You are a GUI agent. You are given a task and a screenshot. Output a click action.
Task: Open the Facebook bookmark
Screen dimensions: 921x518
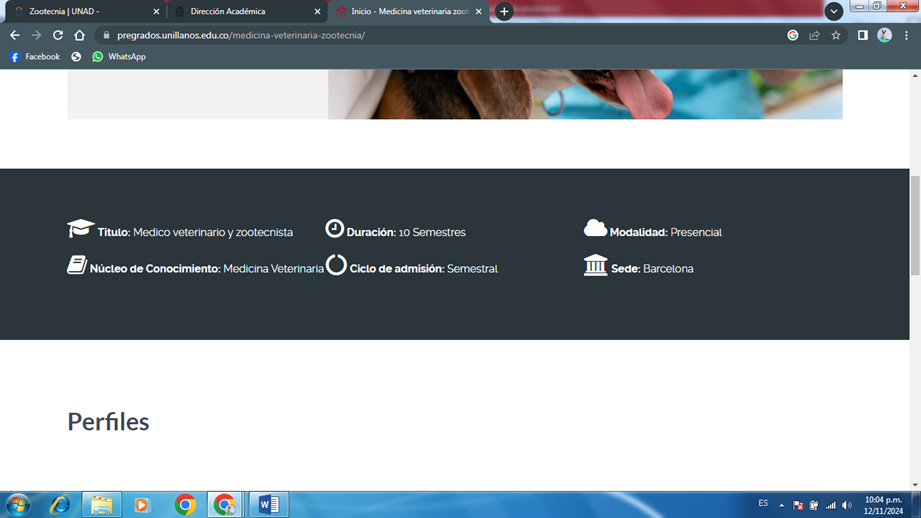tap(35, 57)
